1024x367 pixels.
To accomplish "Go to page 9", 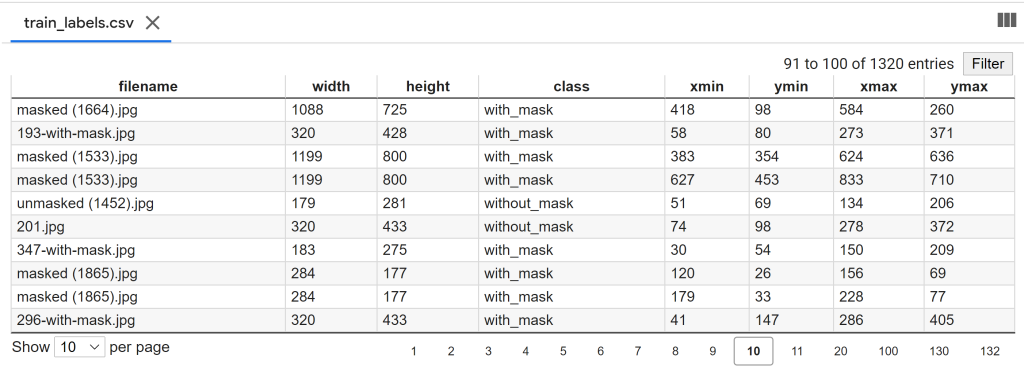I will [x=712, y=351].
